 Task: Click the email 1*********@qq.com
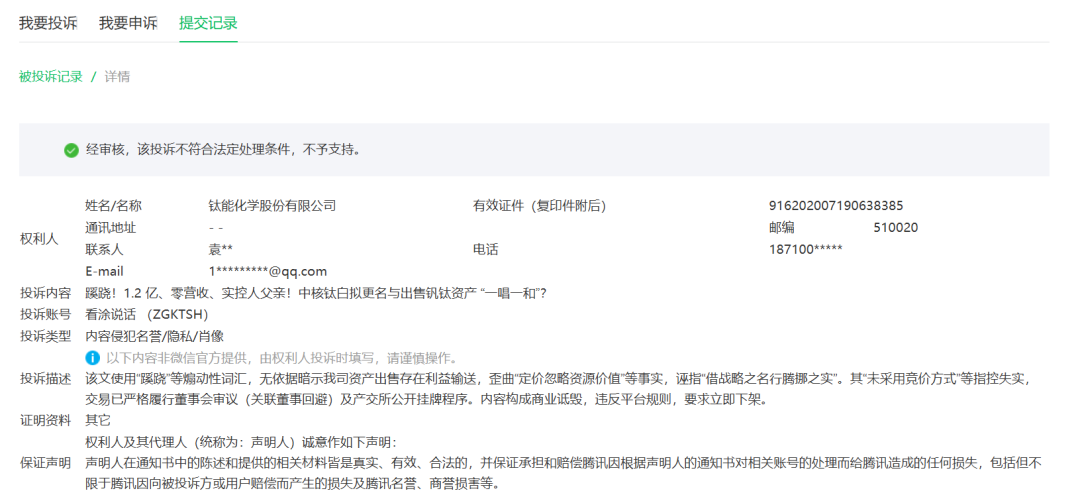coord(268,272)
